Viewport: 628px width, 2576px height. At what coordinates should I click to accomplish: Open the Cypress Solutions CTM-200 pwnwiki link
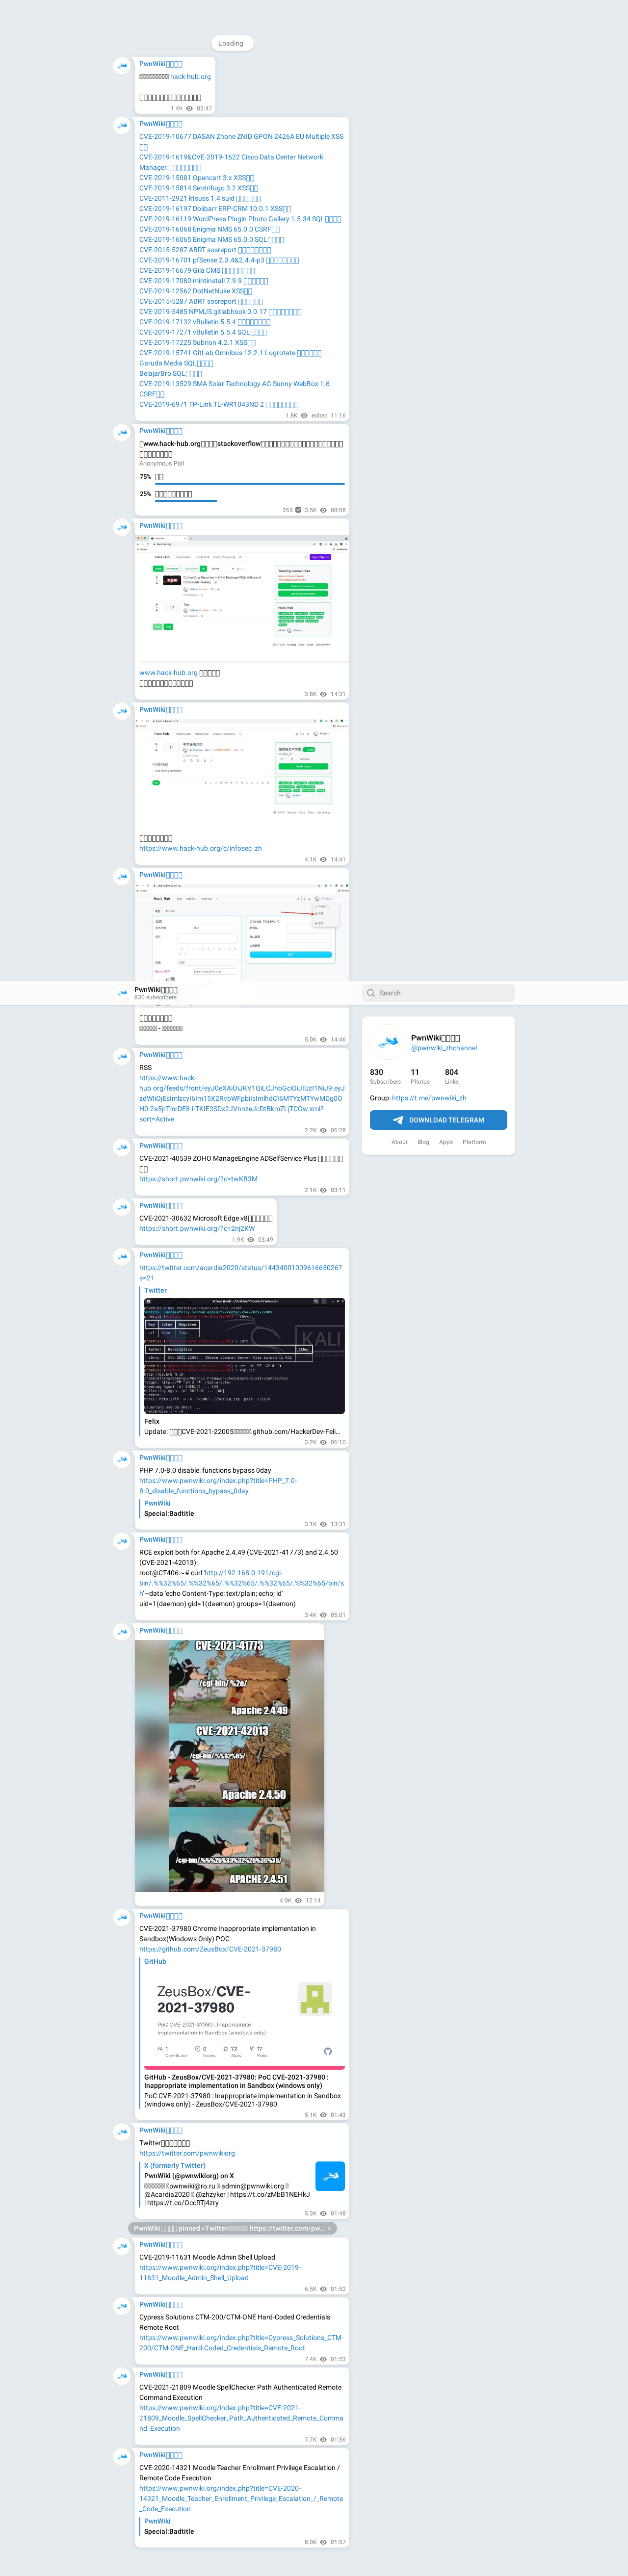[x=241, y=2343]
